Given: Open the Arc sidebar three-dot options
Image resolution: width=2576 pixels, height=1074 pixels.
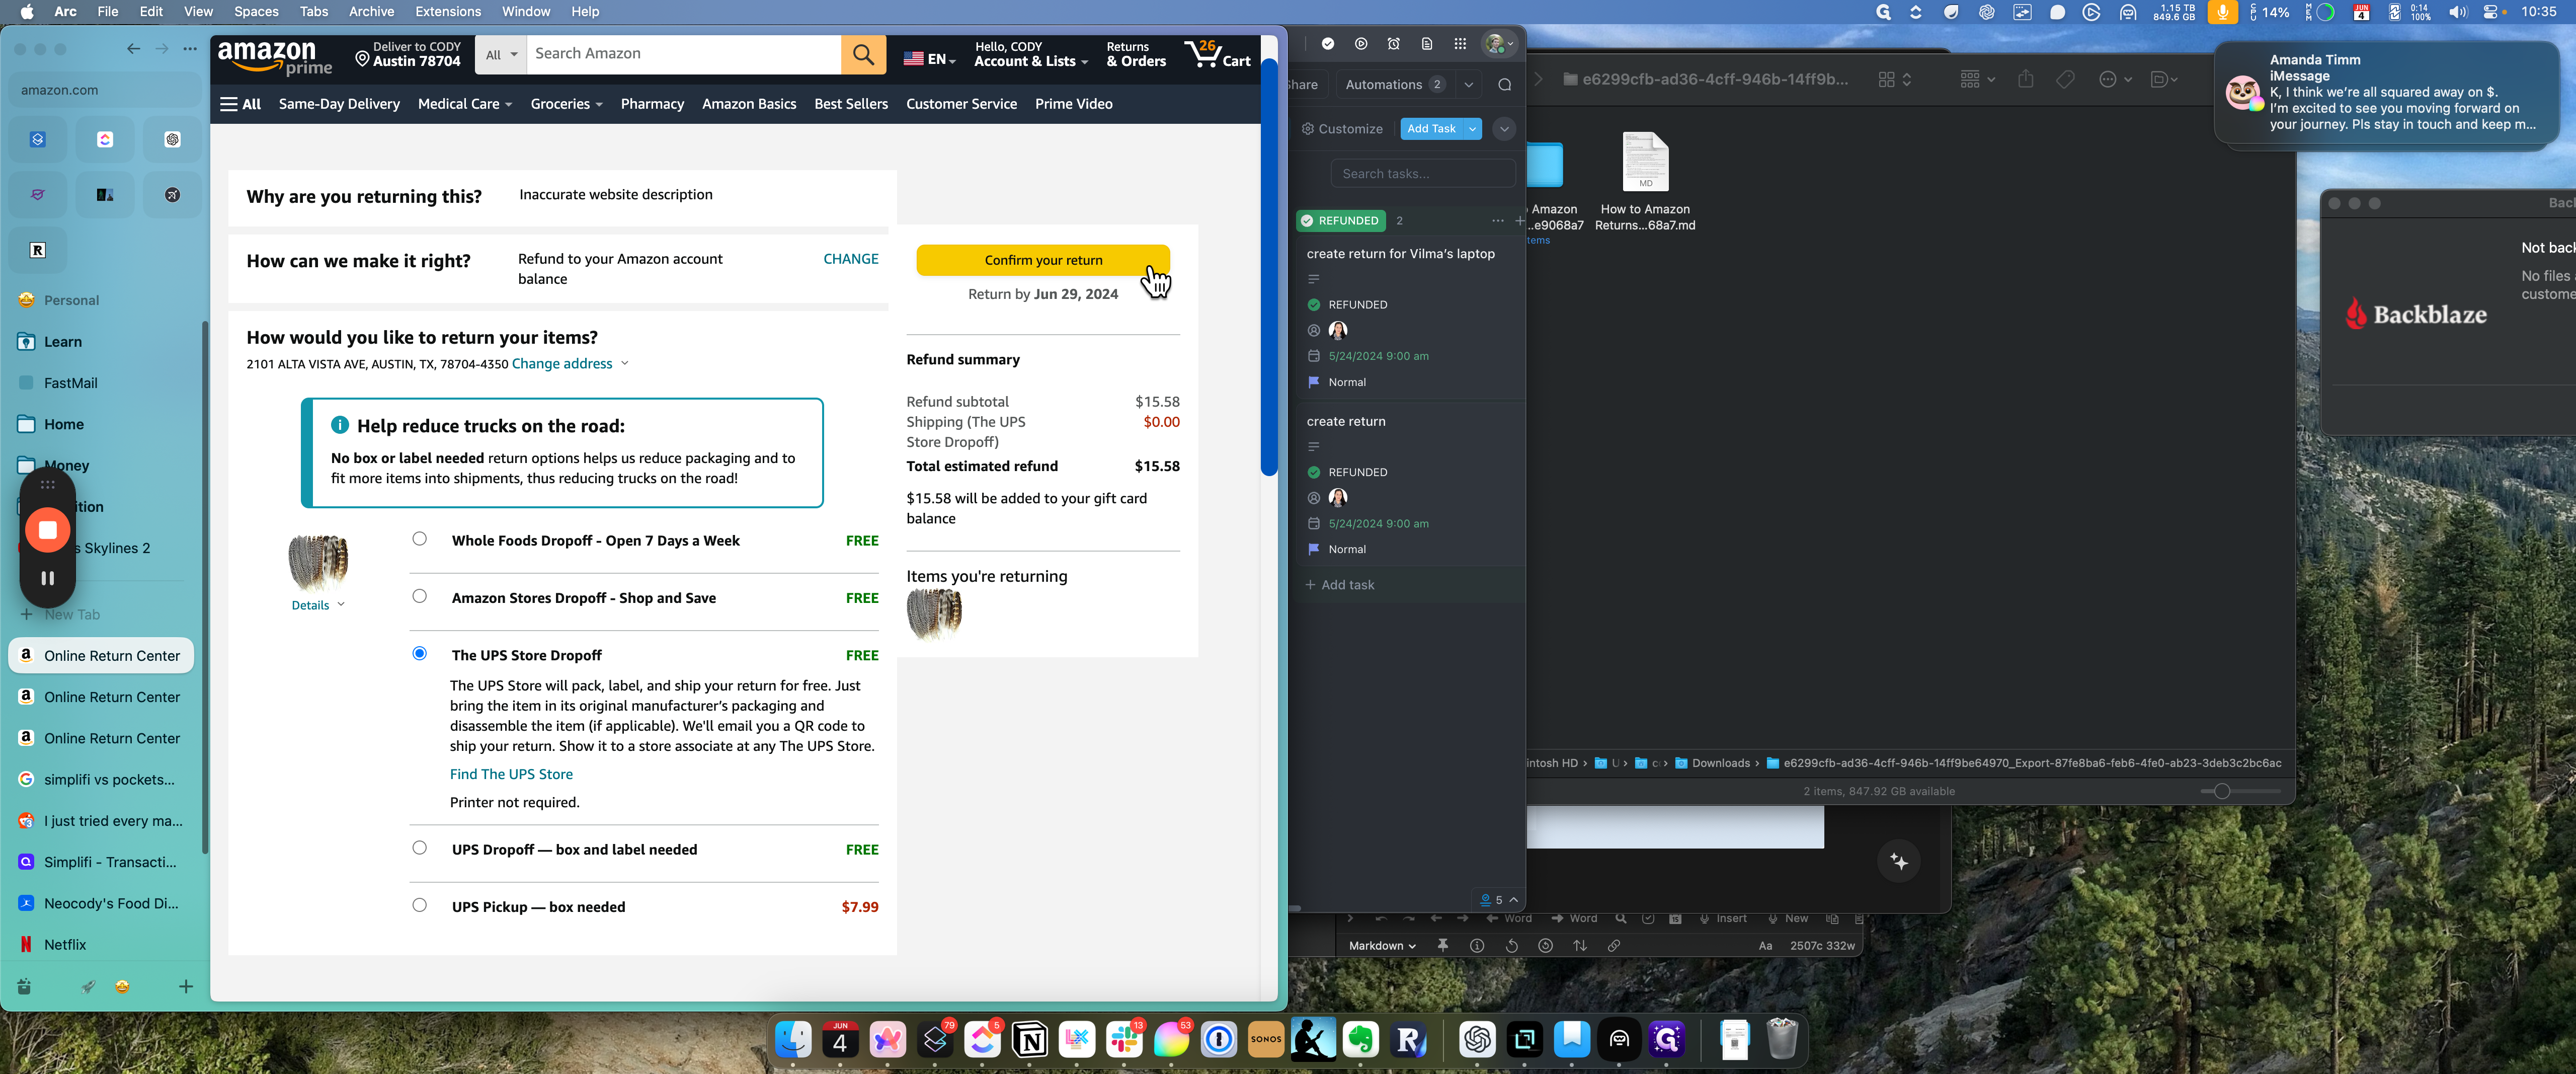Looking at the screenshot, I should tap(190, 49).
